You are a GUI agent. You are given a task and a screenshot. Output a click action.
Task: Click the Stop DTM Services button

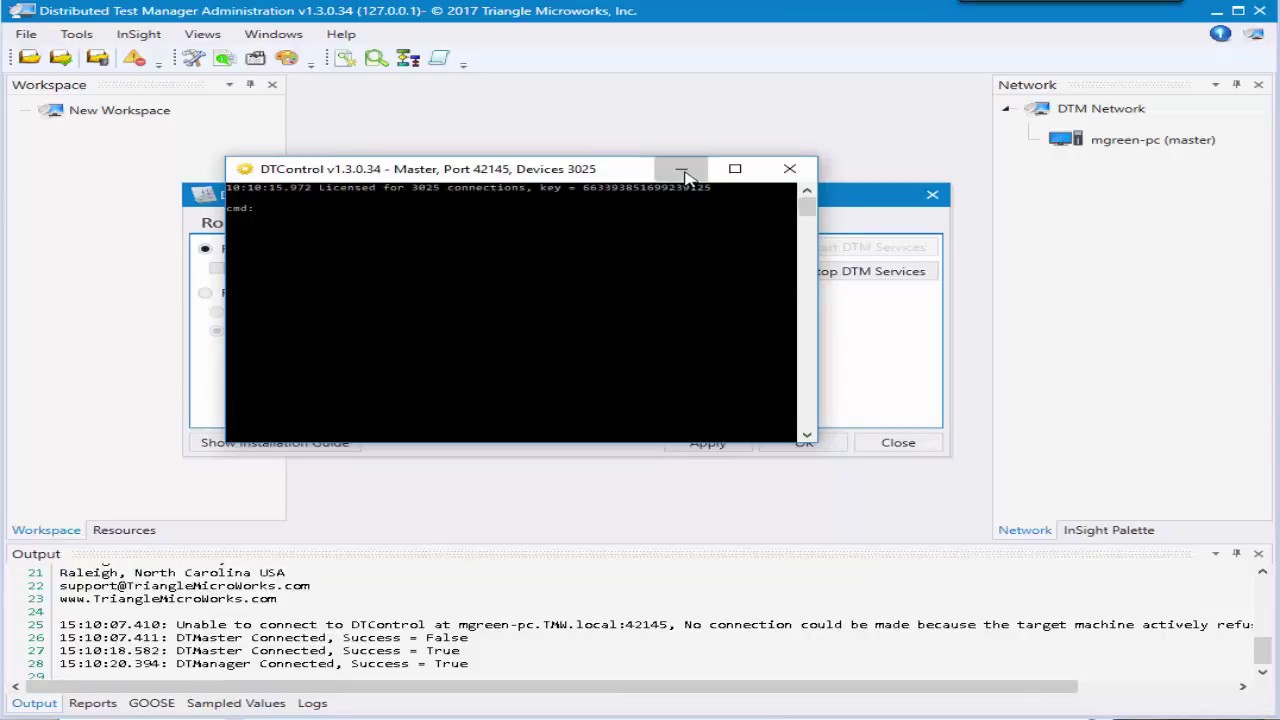coord(877,271)
